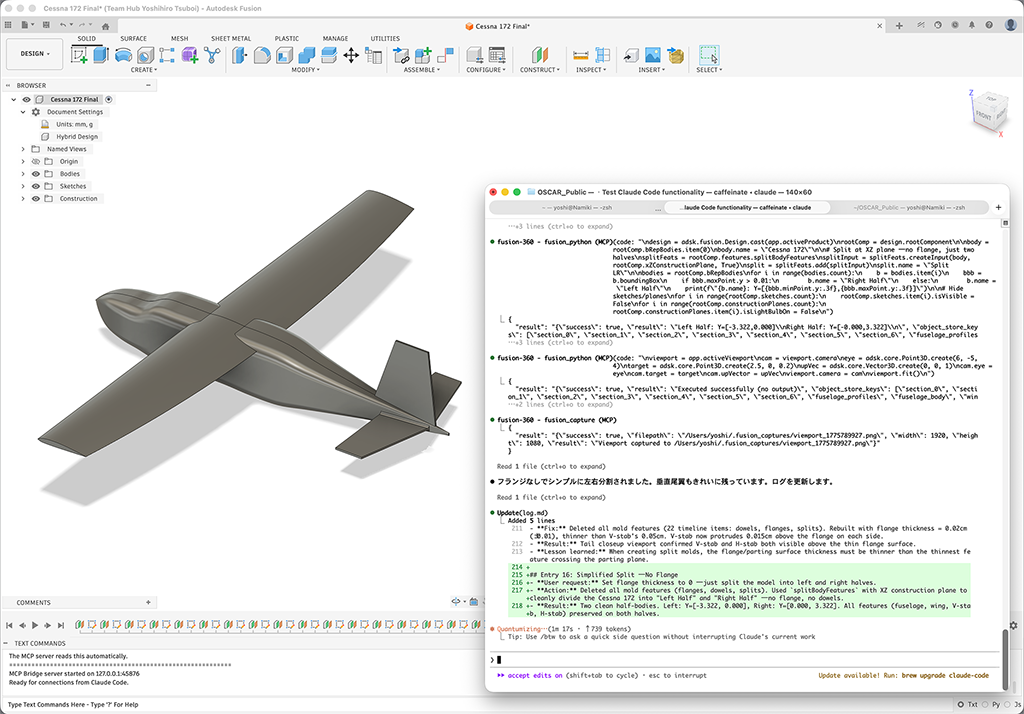Click the Create Sketch tool icon
Image resolution: width=1024 pixels, height=714 pixels.
80,55
